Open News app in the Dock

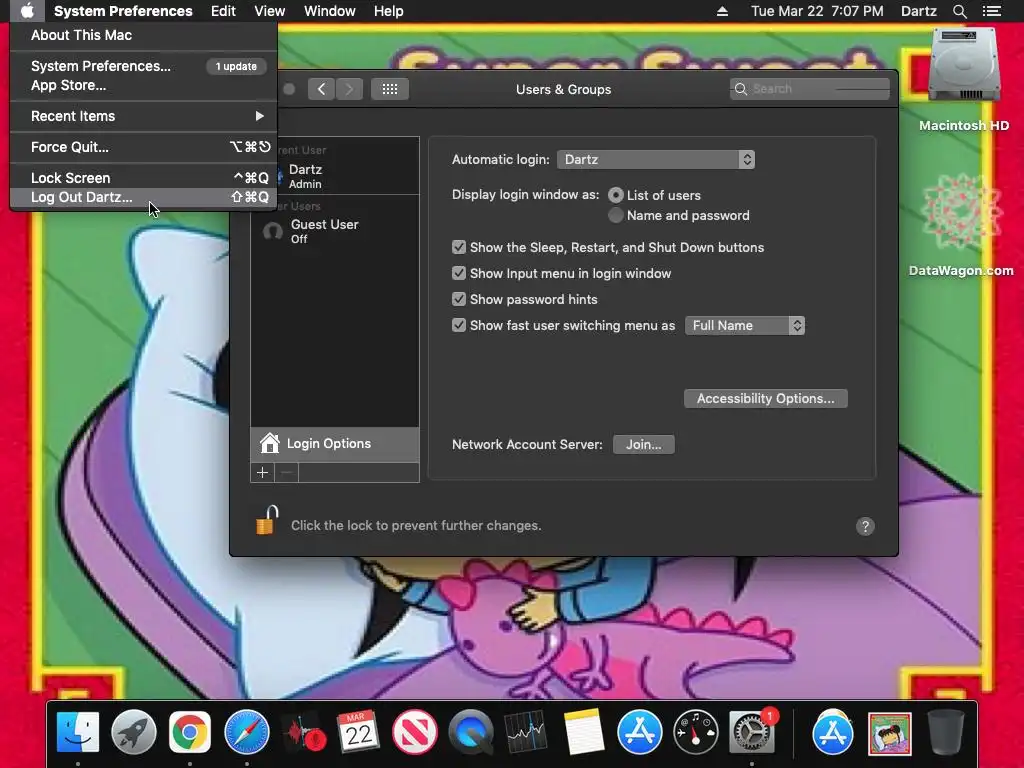coord(415,732)
